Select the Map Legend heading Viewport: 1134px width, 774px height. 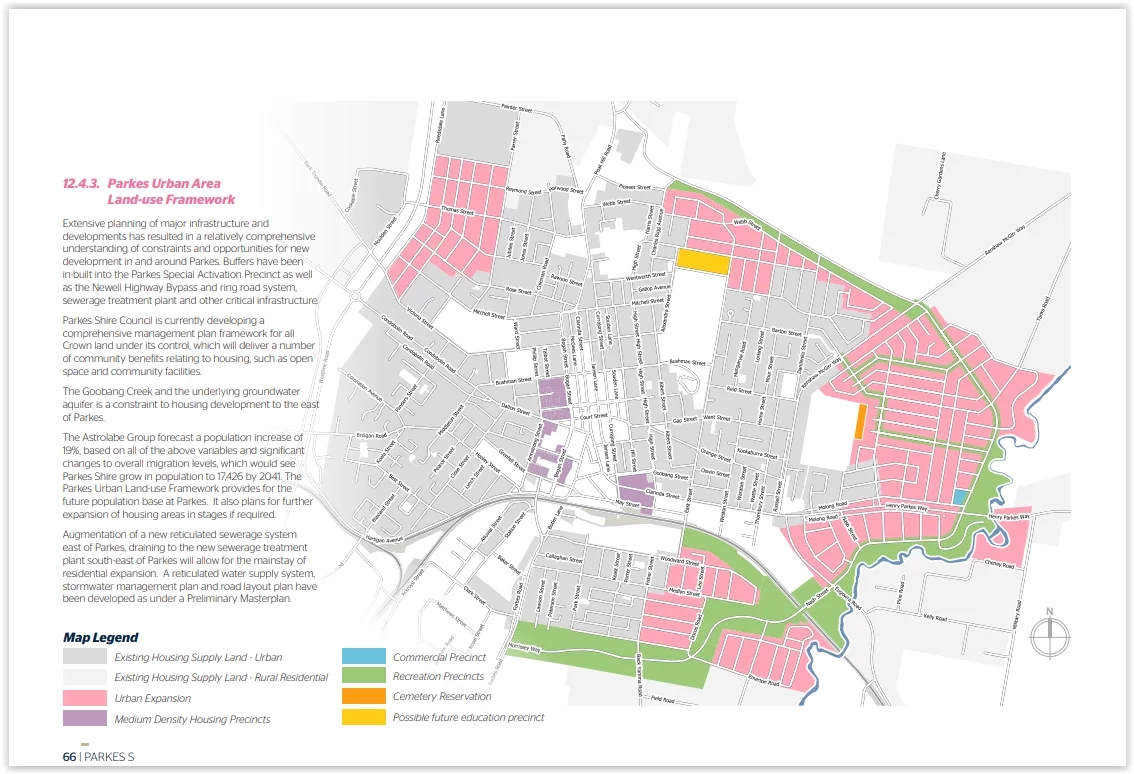point(100,637)
